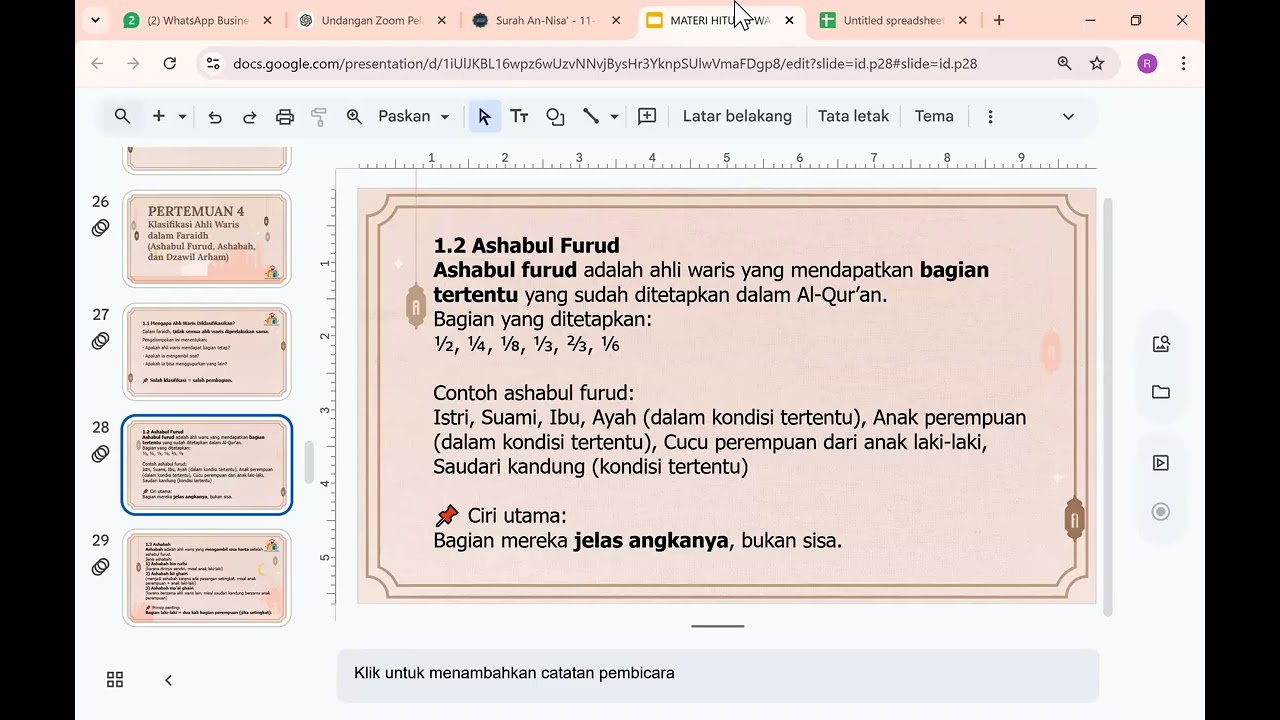Go back to previous page

(x=97, y=63)
